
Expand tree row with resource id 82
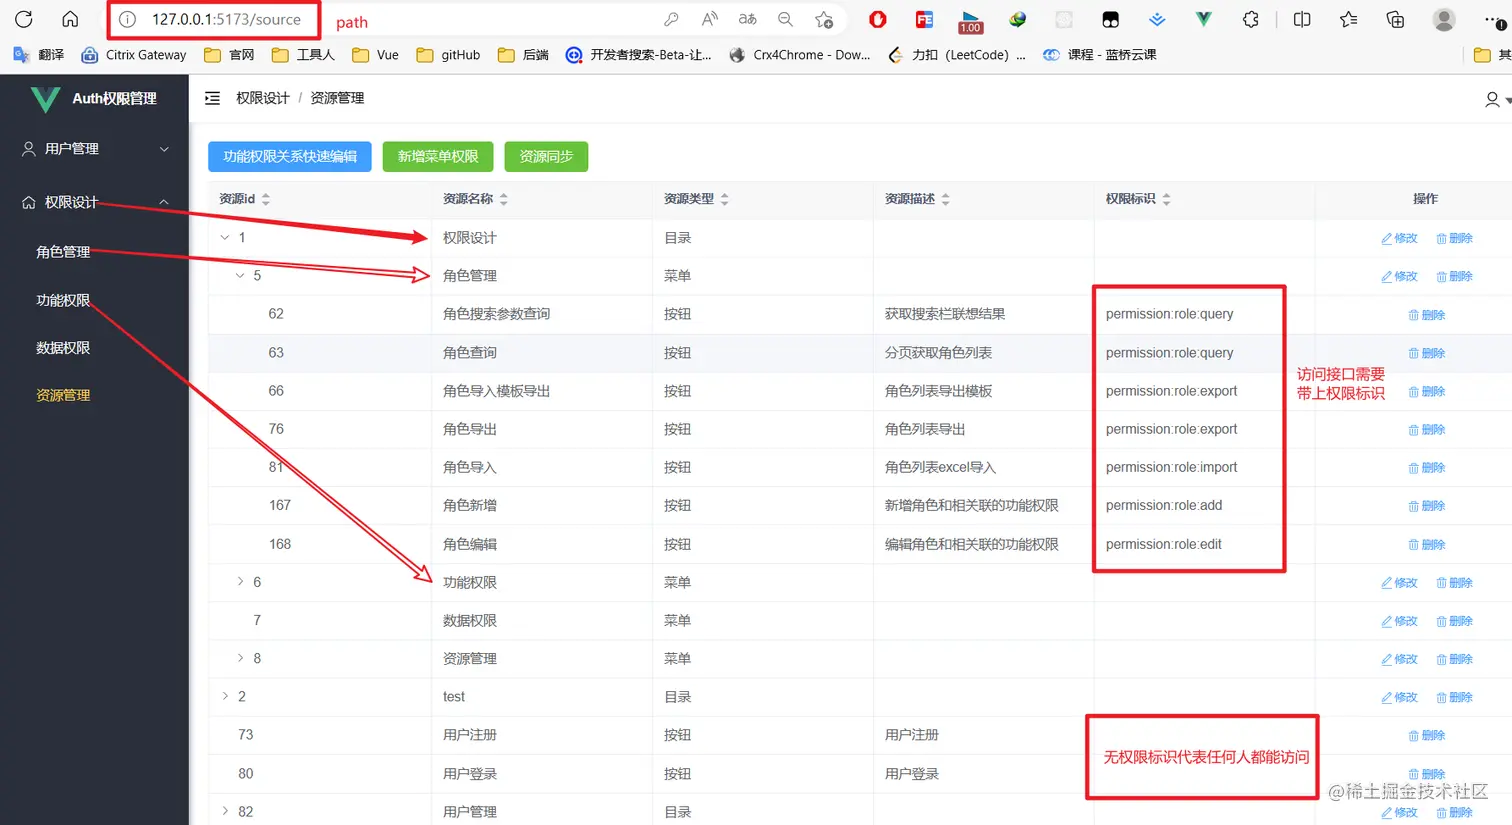[224, 811]
